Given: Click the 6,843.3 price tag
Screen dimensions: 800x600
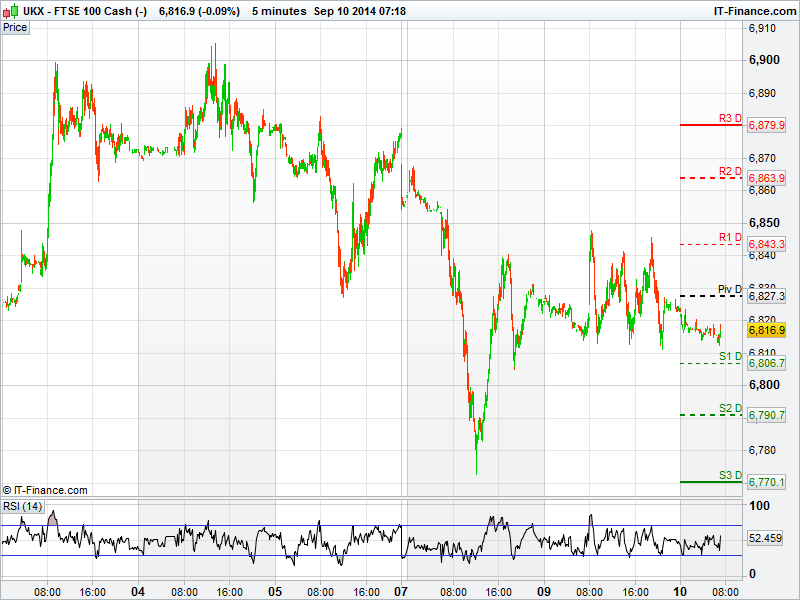Looking at the screenshot, I should tap(767, 244).
